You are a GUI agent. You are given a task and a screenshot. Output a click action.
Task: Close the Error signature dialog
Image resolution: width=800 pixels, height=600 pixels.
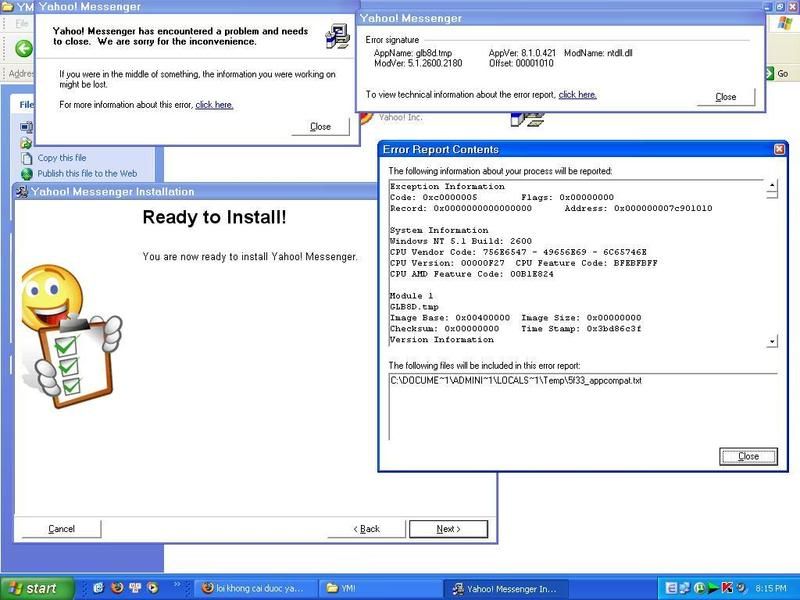click(726, 96)
